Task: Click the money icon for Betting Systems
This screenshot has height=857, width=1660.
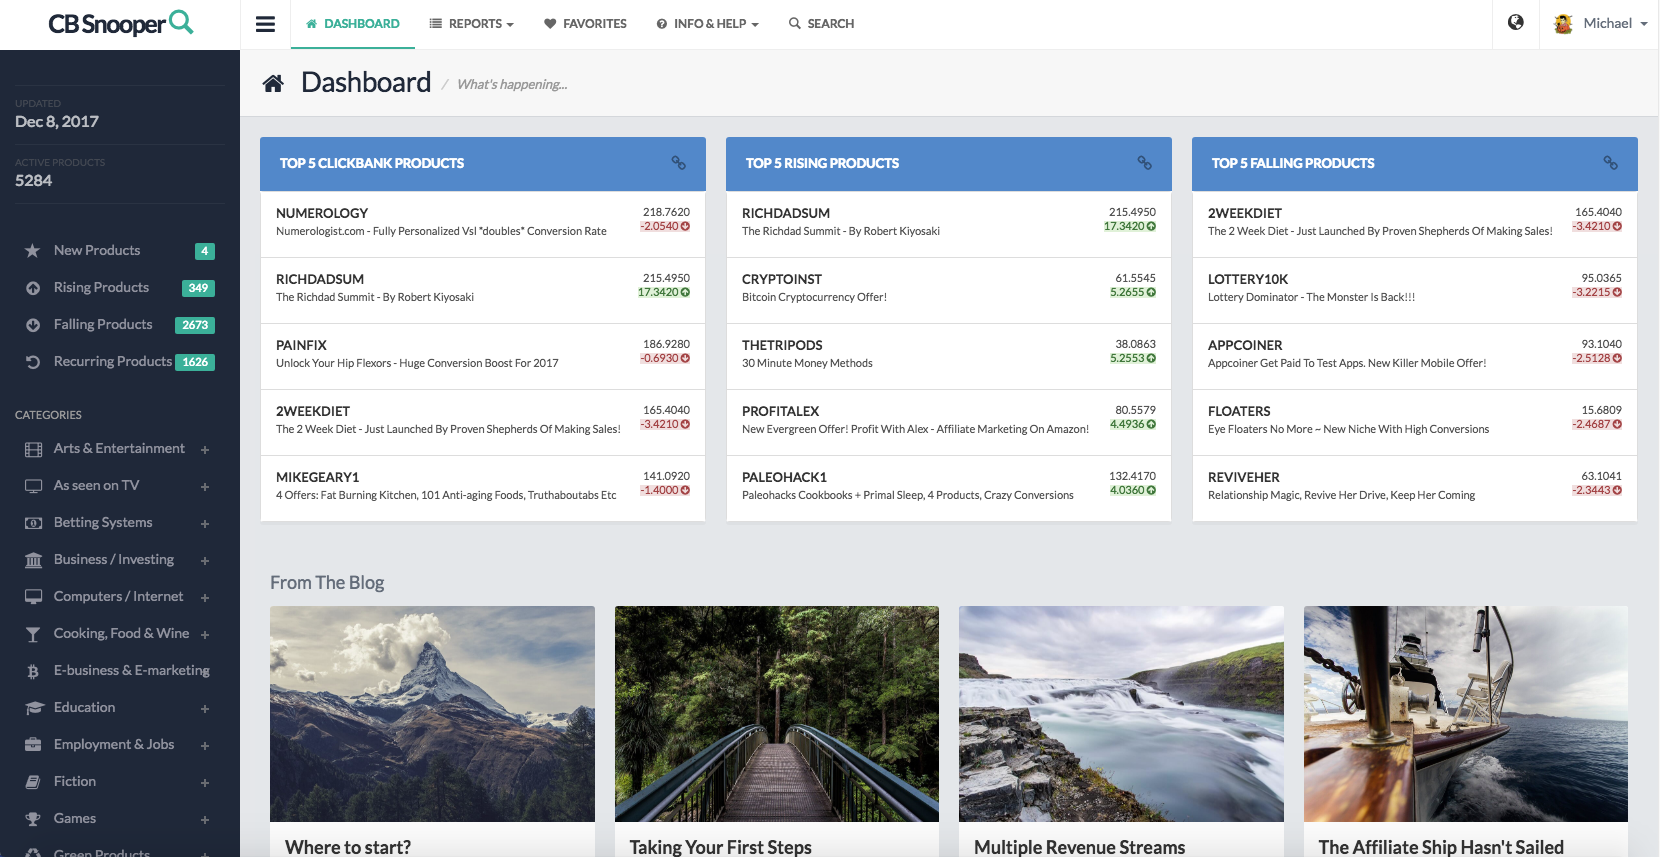Action: pos(33,523)
